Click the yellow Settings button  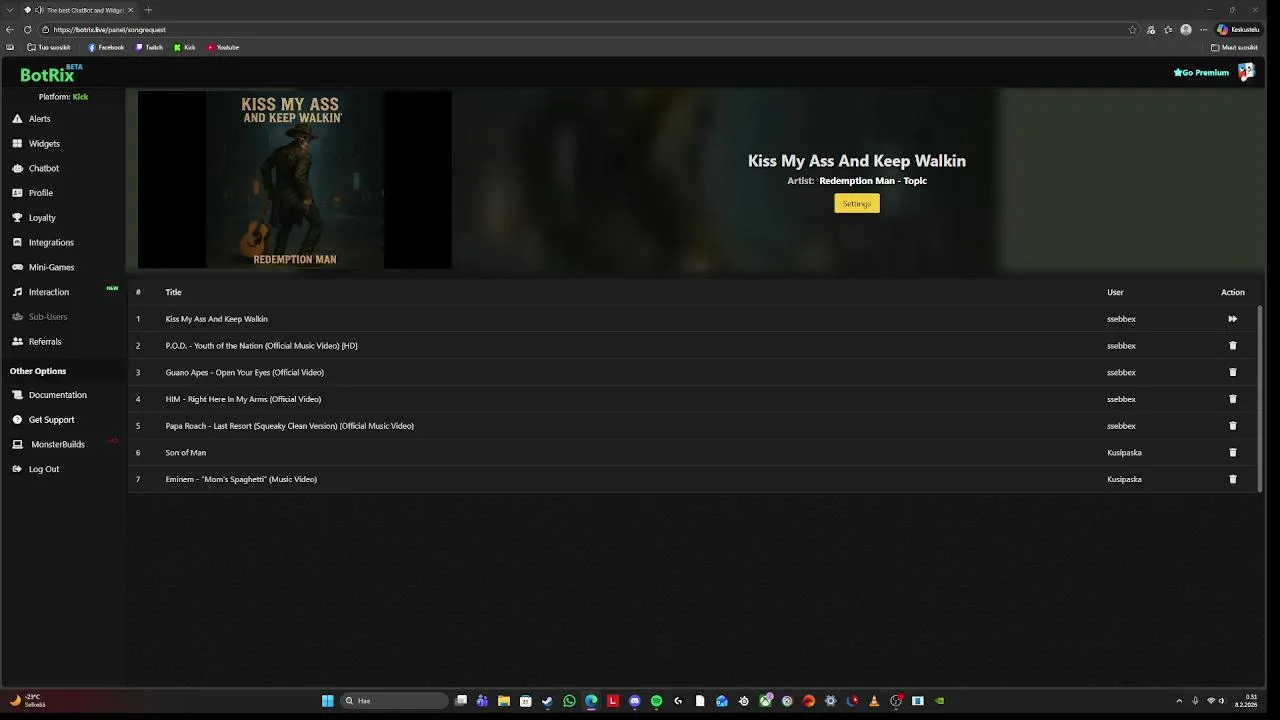pos(857,203)
